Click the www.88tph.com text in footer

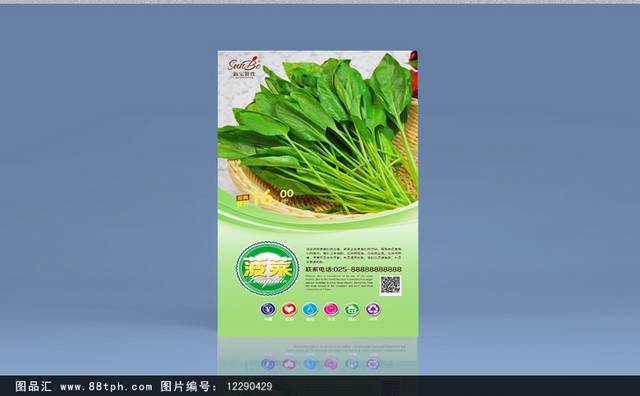[106, 387]
